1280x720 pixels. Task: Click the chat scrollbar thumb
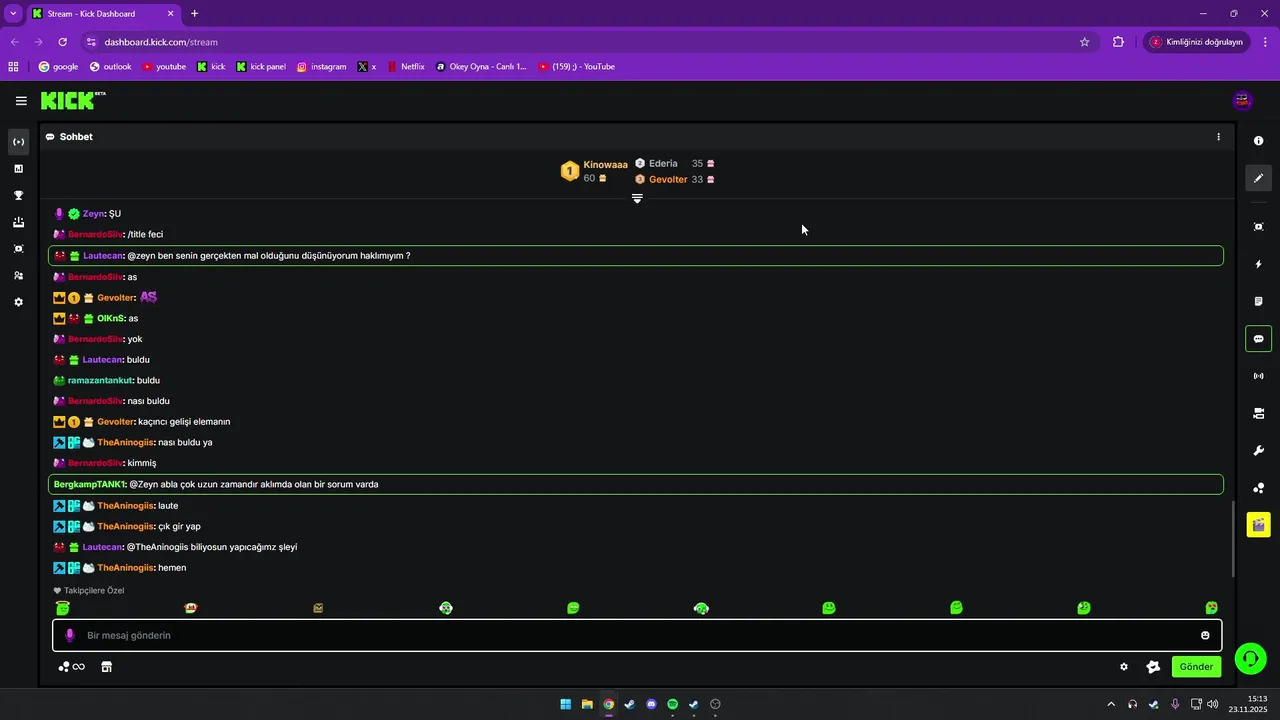point(1233,538)
